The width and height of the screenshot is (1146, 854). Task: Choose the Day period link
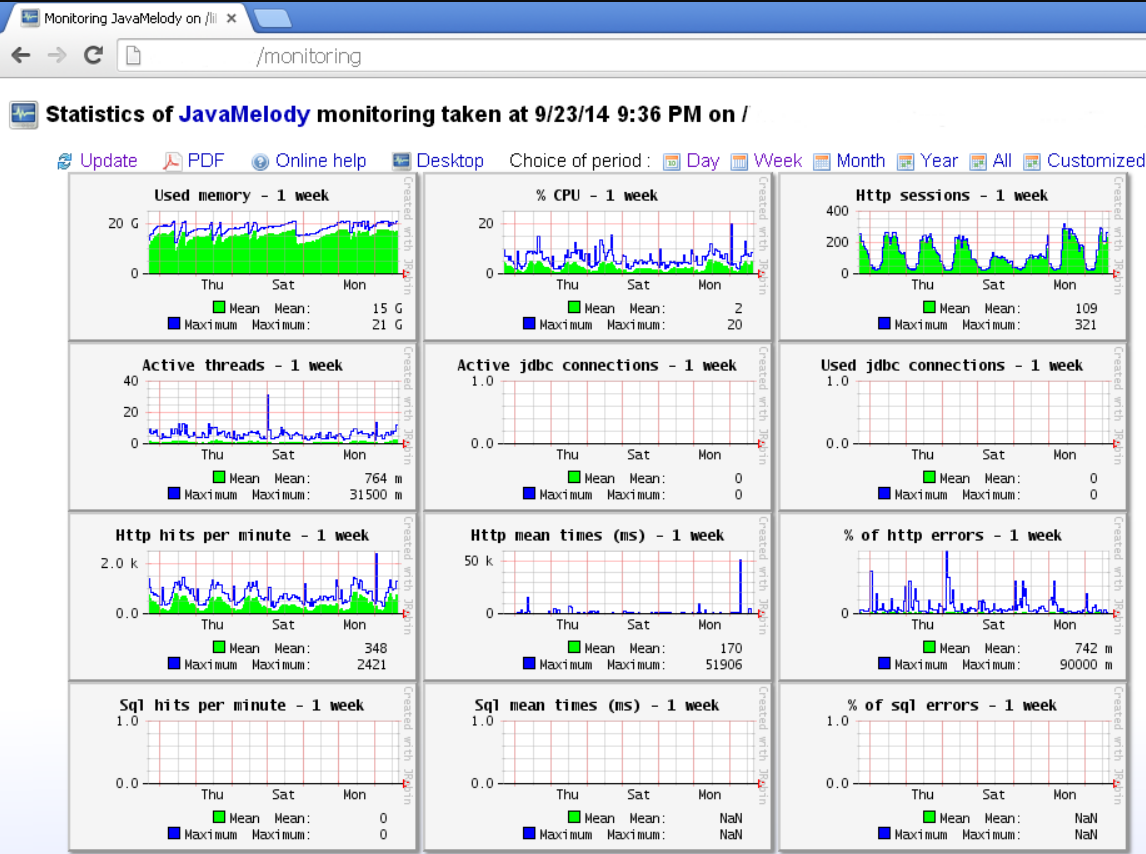click(703, 161)
